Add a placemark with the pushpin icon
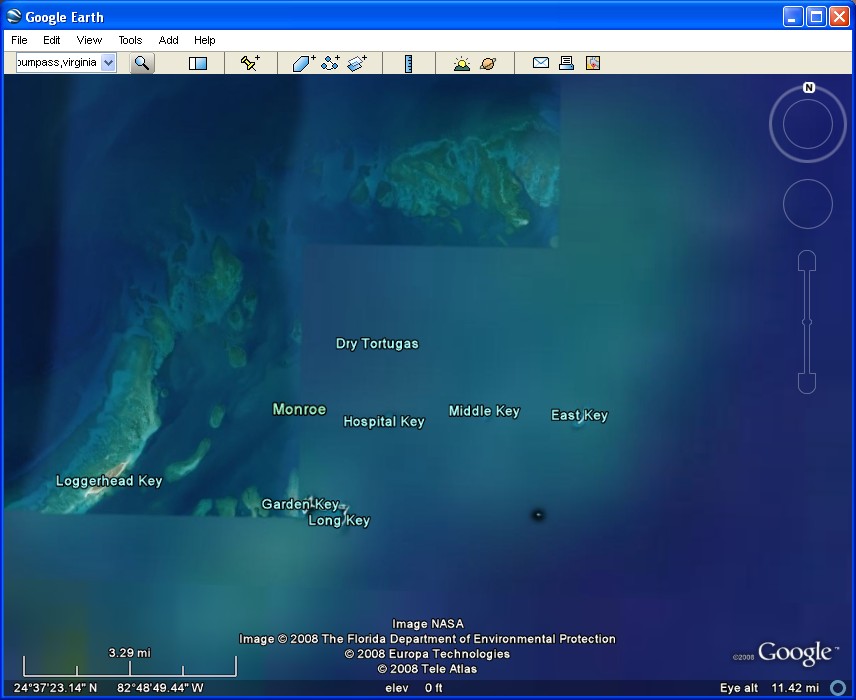The image size is (856, 700). [250, 63]
